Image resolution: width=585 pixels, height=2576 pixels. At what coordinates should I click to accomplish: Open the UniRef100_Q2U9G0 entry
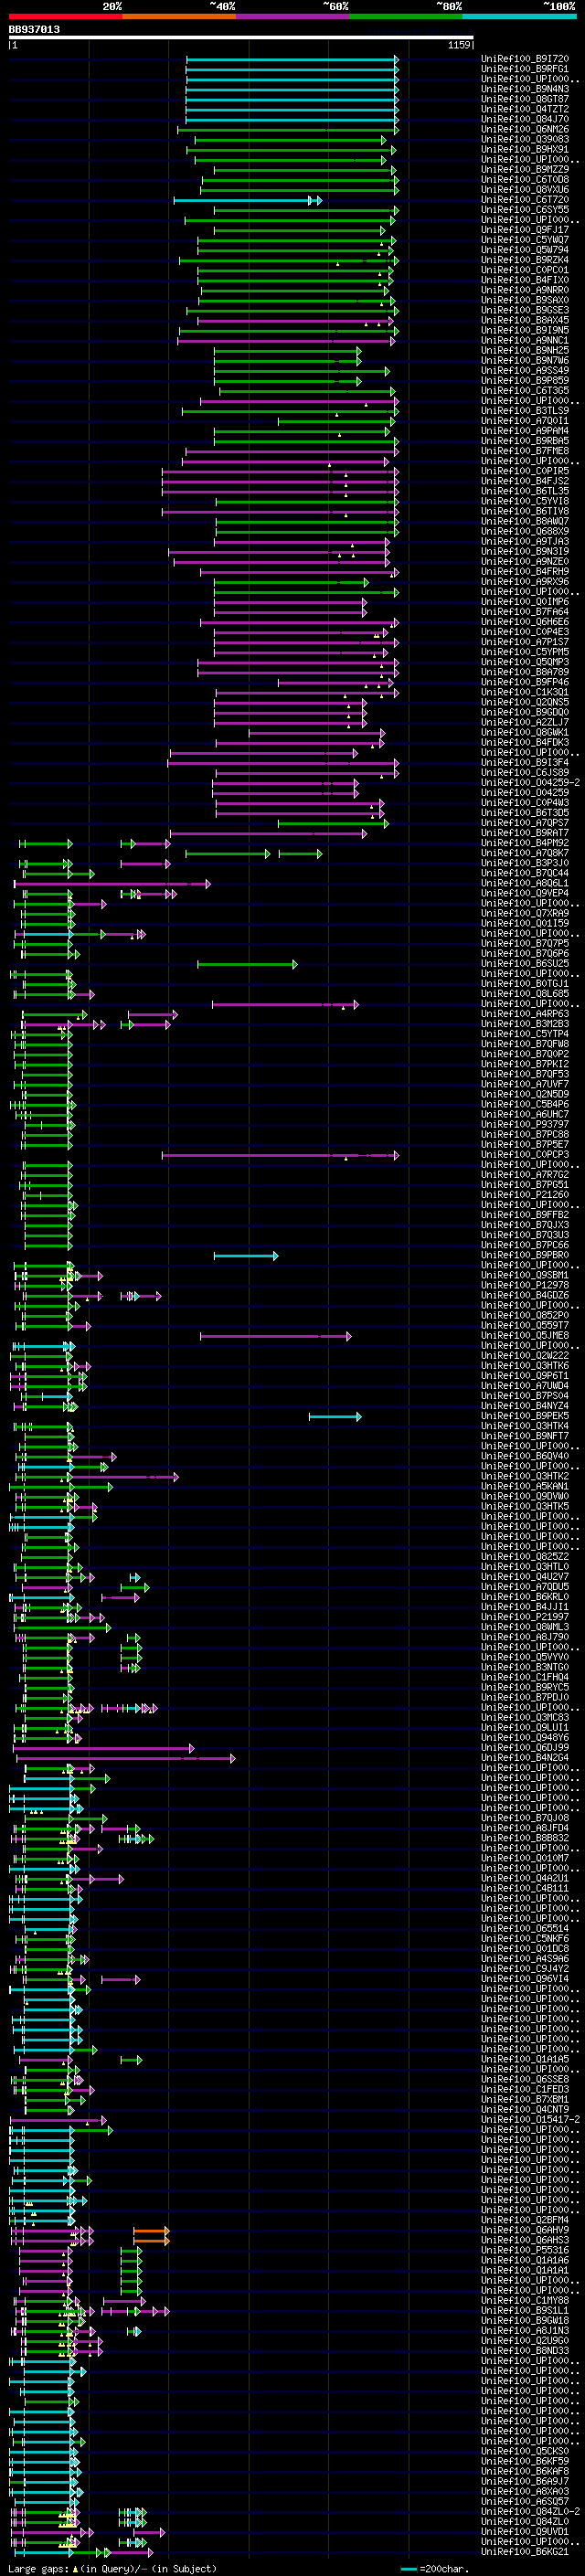pyautogui.click(x=525, y=2340)
